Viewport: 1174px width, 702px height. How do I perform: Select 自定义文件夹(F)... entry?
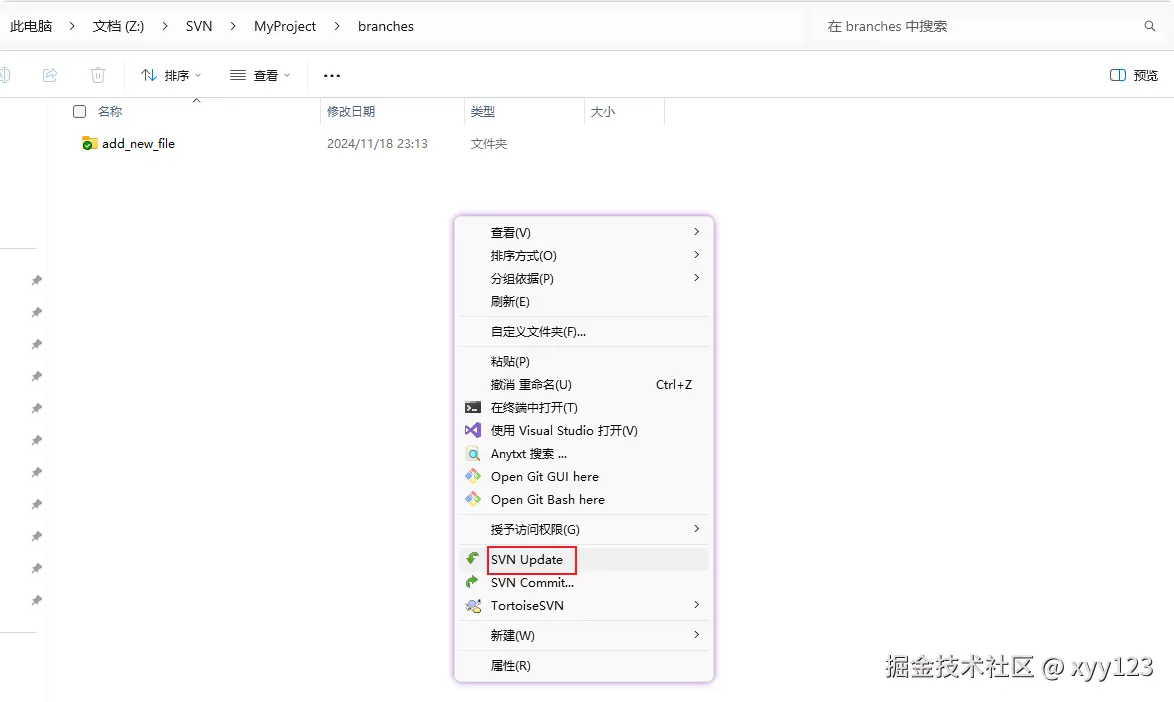[584, 332]
